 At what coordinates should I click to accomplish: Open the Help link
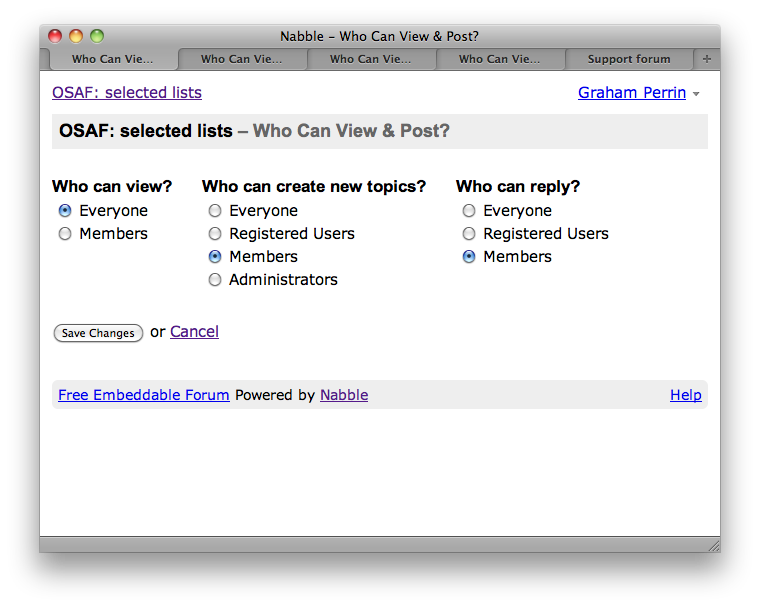point(685,395)
